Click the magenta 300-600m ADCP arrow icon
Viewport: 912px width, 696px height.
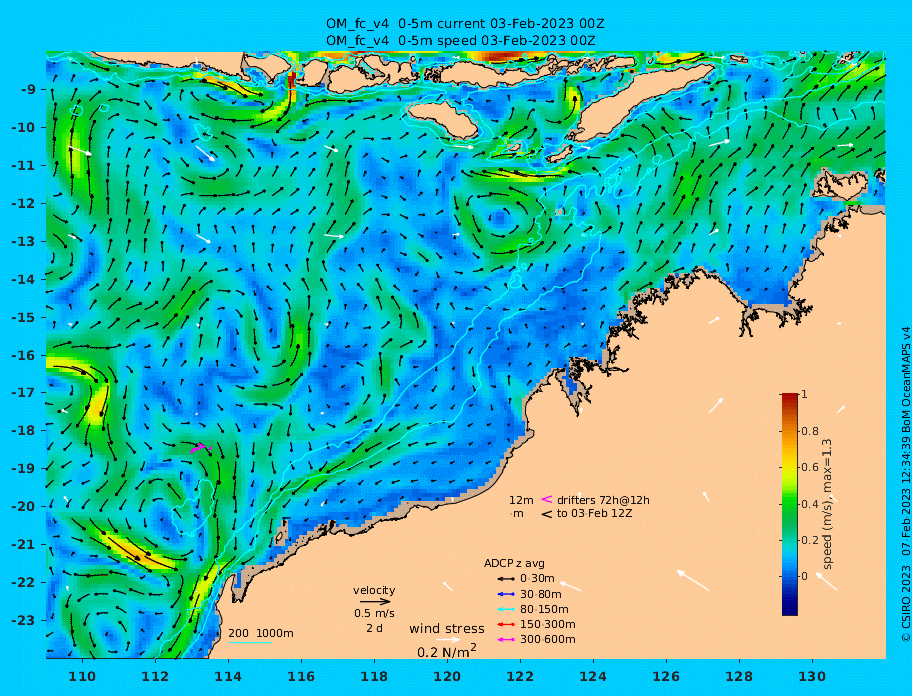(506, 640)
